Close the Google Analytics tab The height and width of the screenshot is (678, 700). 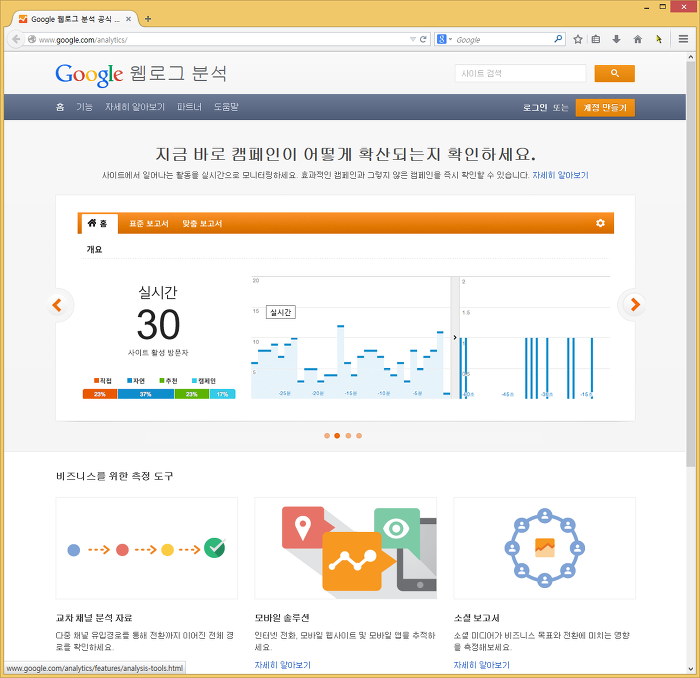(x=129, y=19)
